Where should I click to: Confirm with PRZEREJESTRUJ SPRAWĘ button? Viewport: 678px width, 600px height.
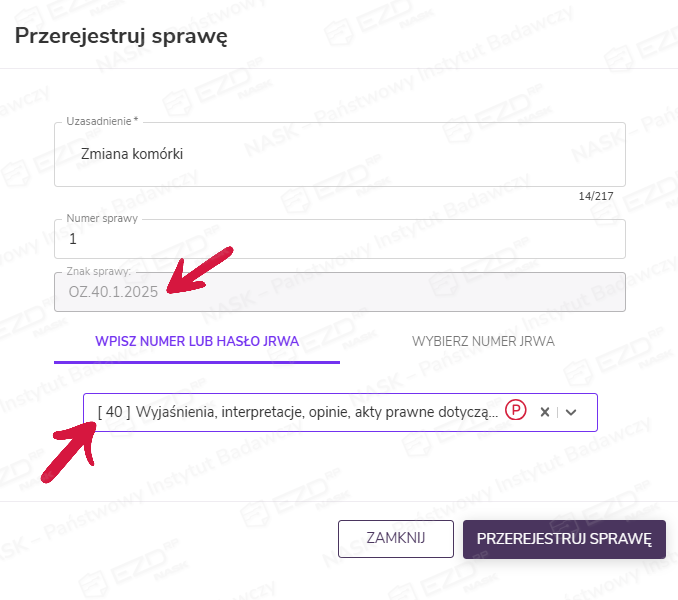[x=564, y=538]
